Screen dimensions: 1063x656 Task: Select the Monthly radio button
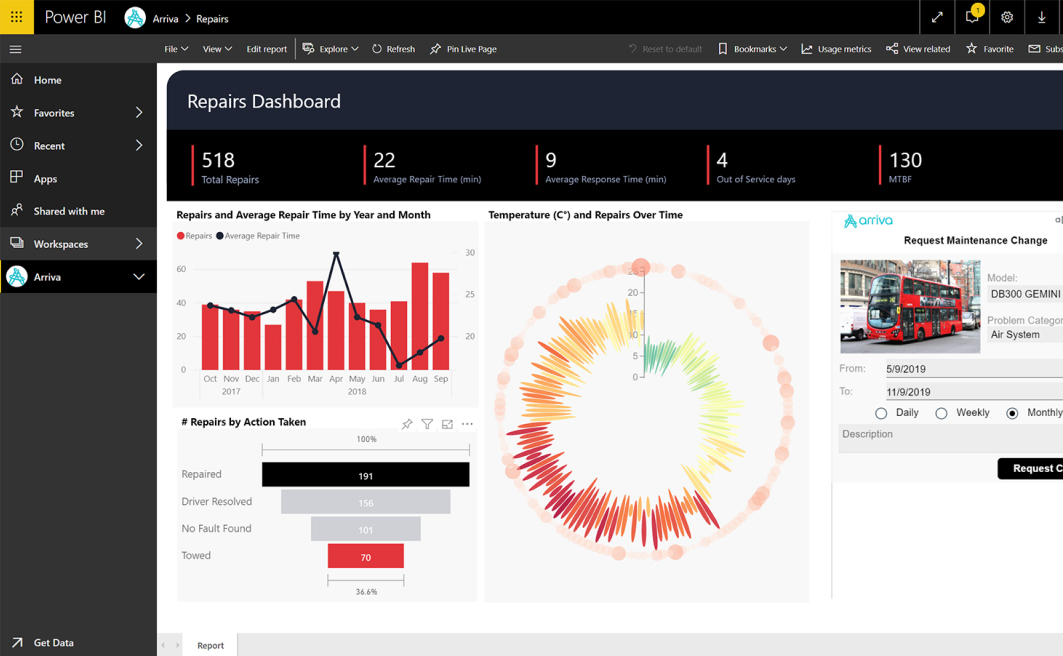click(x=1012, y=413)
